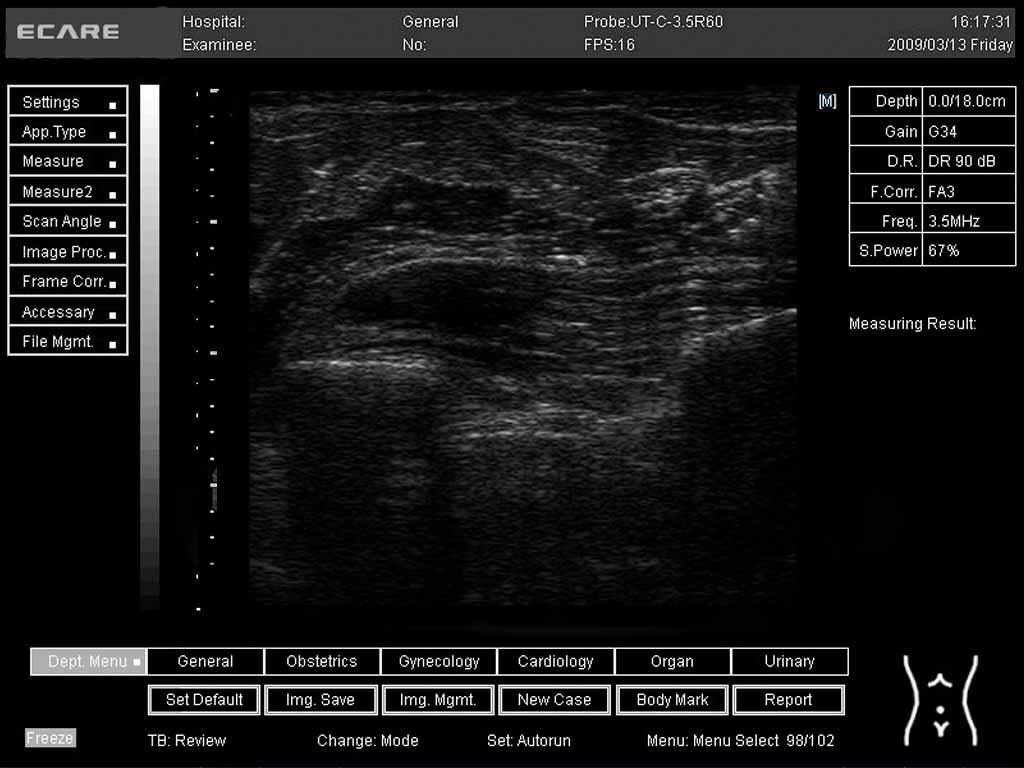Click the Body Mark button
Screen dimensions: 1024x768
(x=672, y=700)
